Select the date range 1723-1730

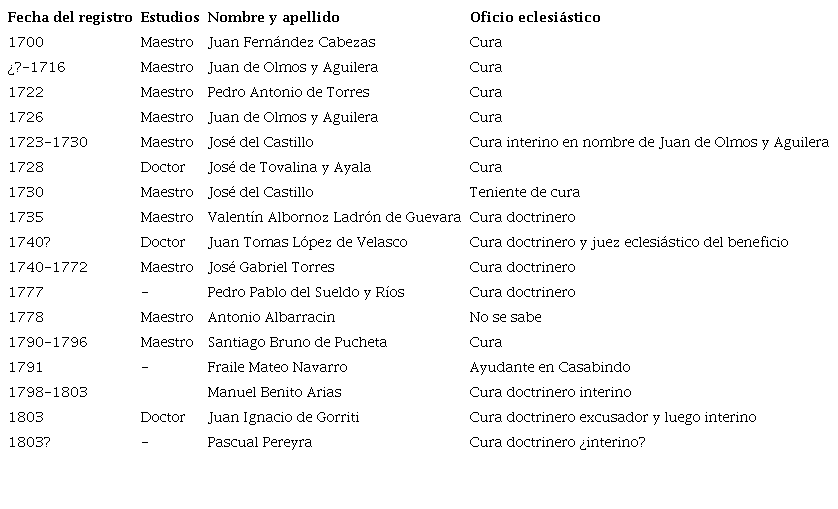coord(47,143)
